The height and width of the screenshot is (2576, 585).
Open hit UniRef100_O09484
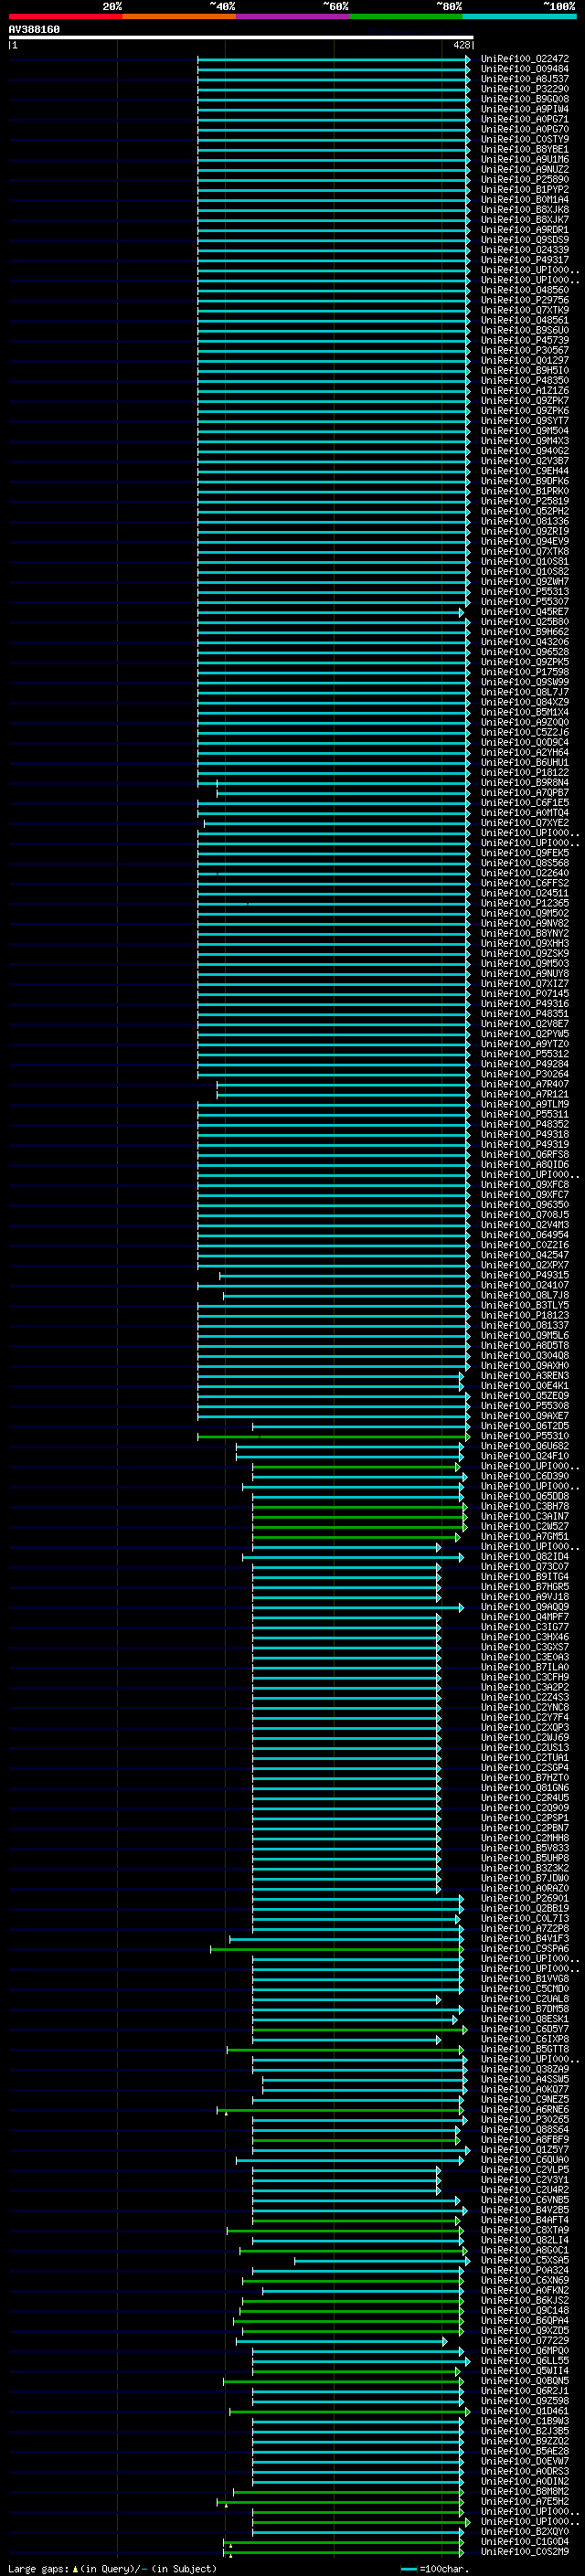pyautogui.click(x=525, y=69)
